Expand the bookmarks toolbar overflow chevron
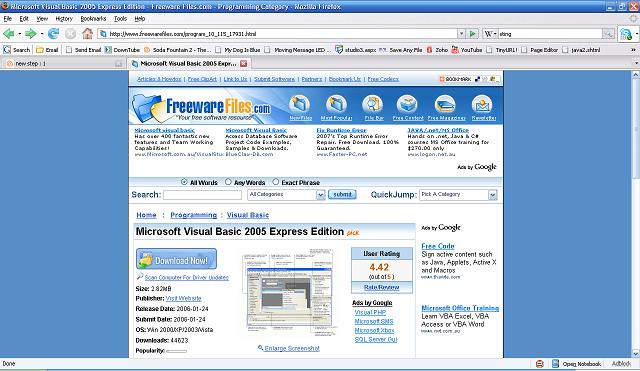640x371 pixels. pos(633,50)
